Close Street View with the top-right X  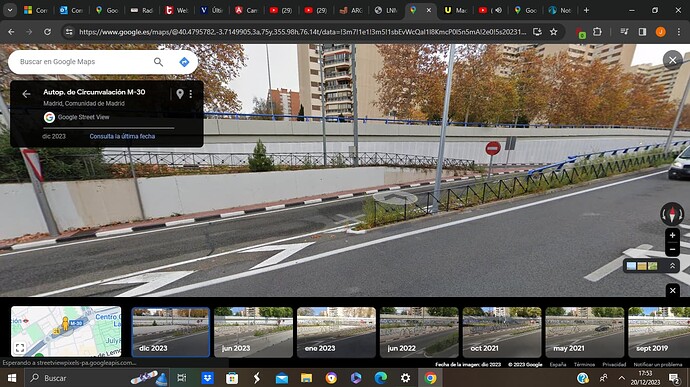(x=672, y=60)
